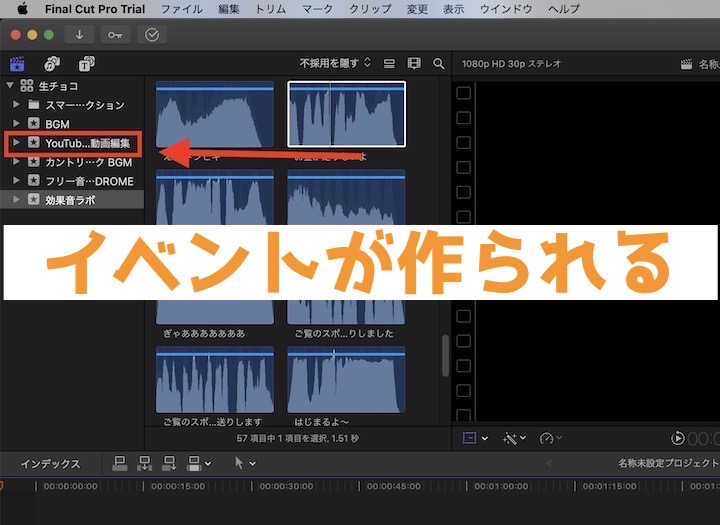The height and width of the screenshot is (525, 720).
Task: Collapse the 生チョコ library triangle
Action: tap(10, 85)
